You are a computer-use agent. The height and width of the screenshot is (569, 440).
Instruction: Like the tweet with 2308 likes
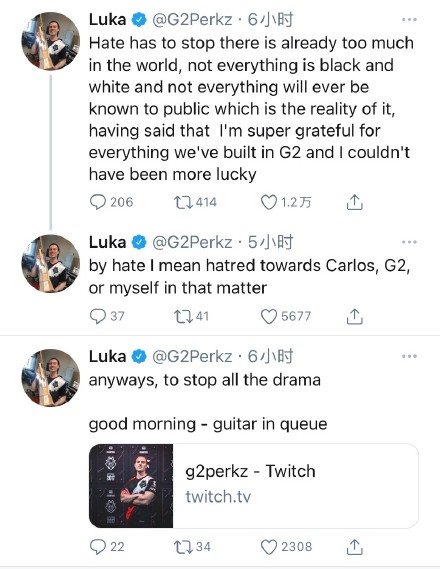point(269,547)
